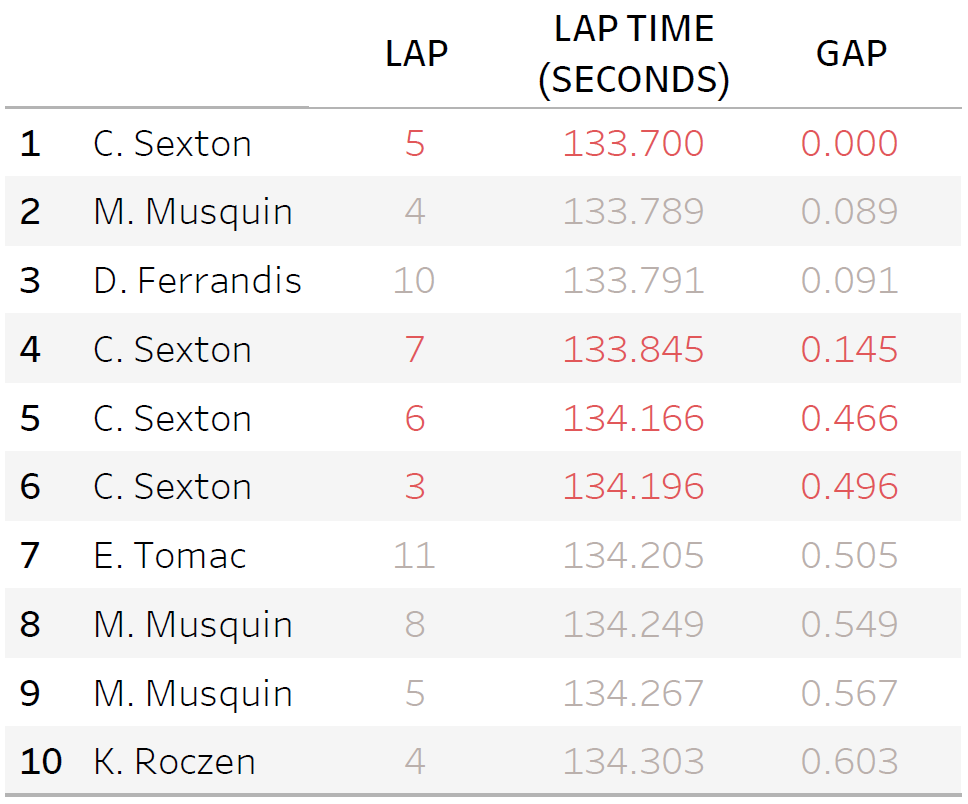
Task: Select the 134.249 lap time cell
Action: pyautogui.click(x=633, y=624)
